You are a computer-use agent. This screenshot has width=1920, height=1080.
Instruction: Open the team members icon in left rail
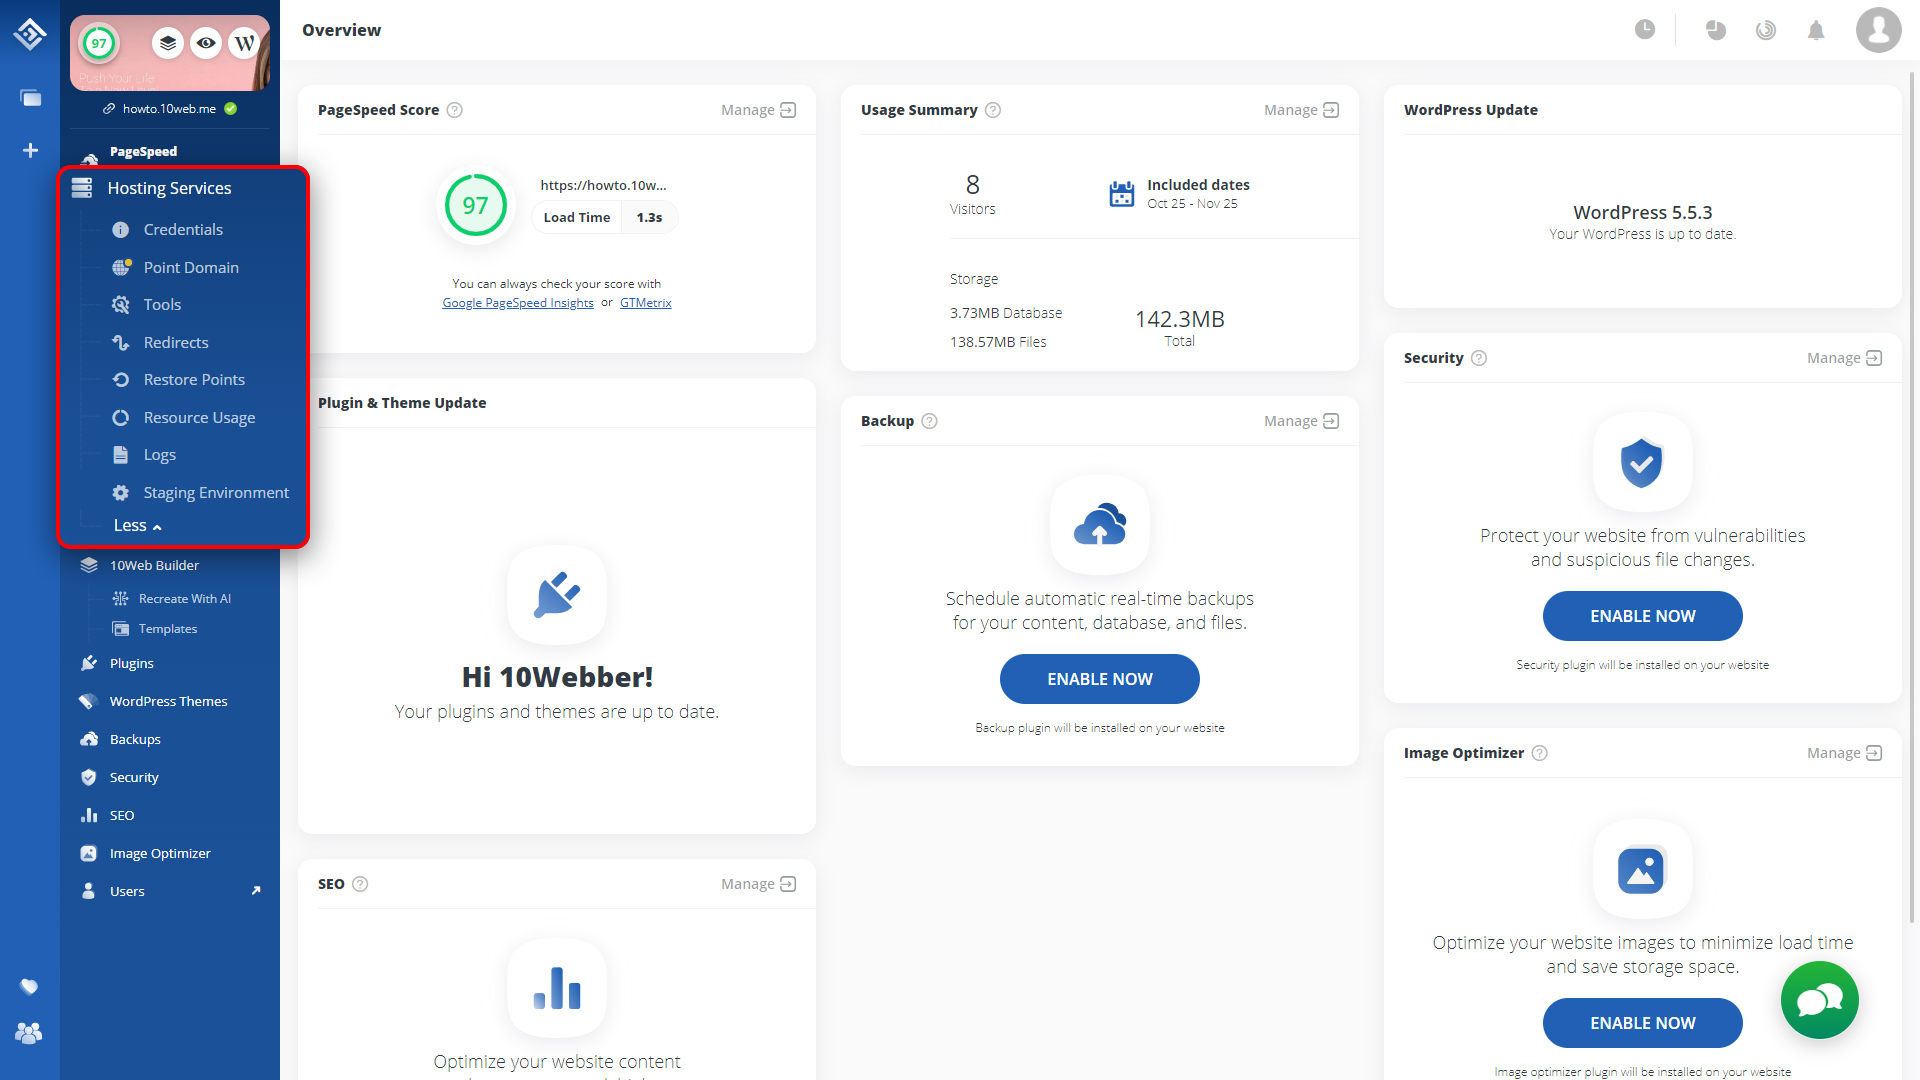click(x=30, y=1033)
